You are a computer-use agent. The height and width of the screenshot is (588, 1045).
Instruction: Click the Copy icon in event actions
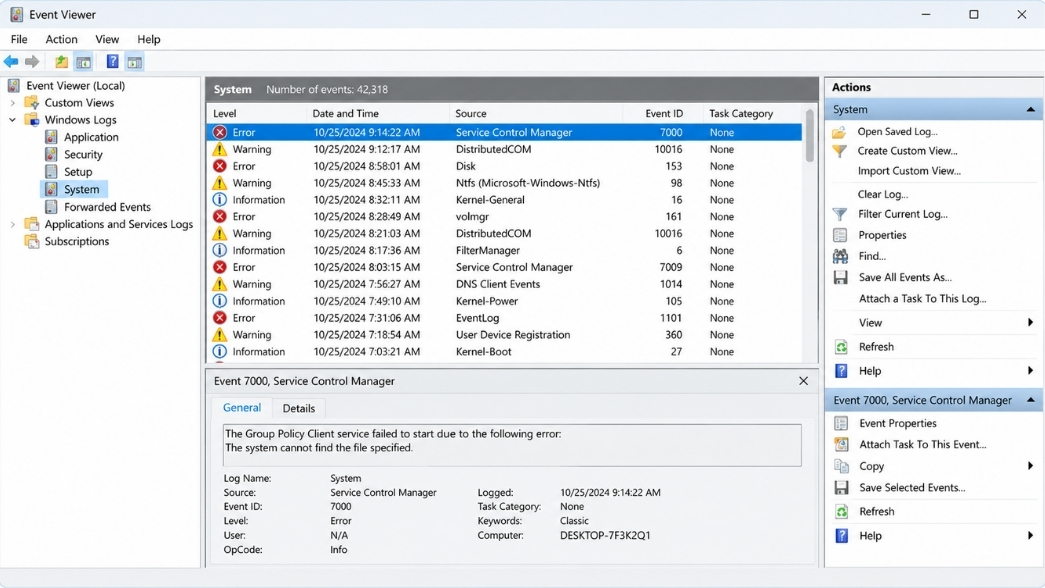point(841,466)
